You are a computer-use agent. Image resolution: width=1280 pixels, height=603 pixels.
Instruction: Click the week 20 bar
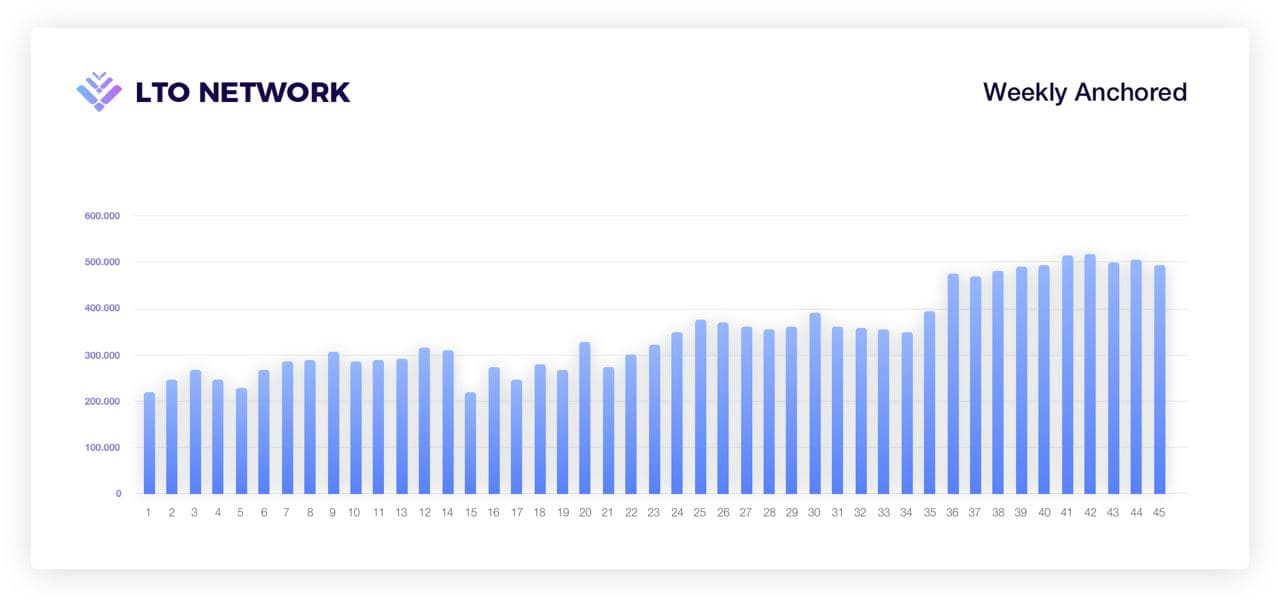click(585, 418)
